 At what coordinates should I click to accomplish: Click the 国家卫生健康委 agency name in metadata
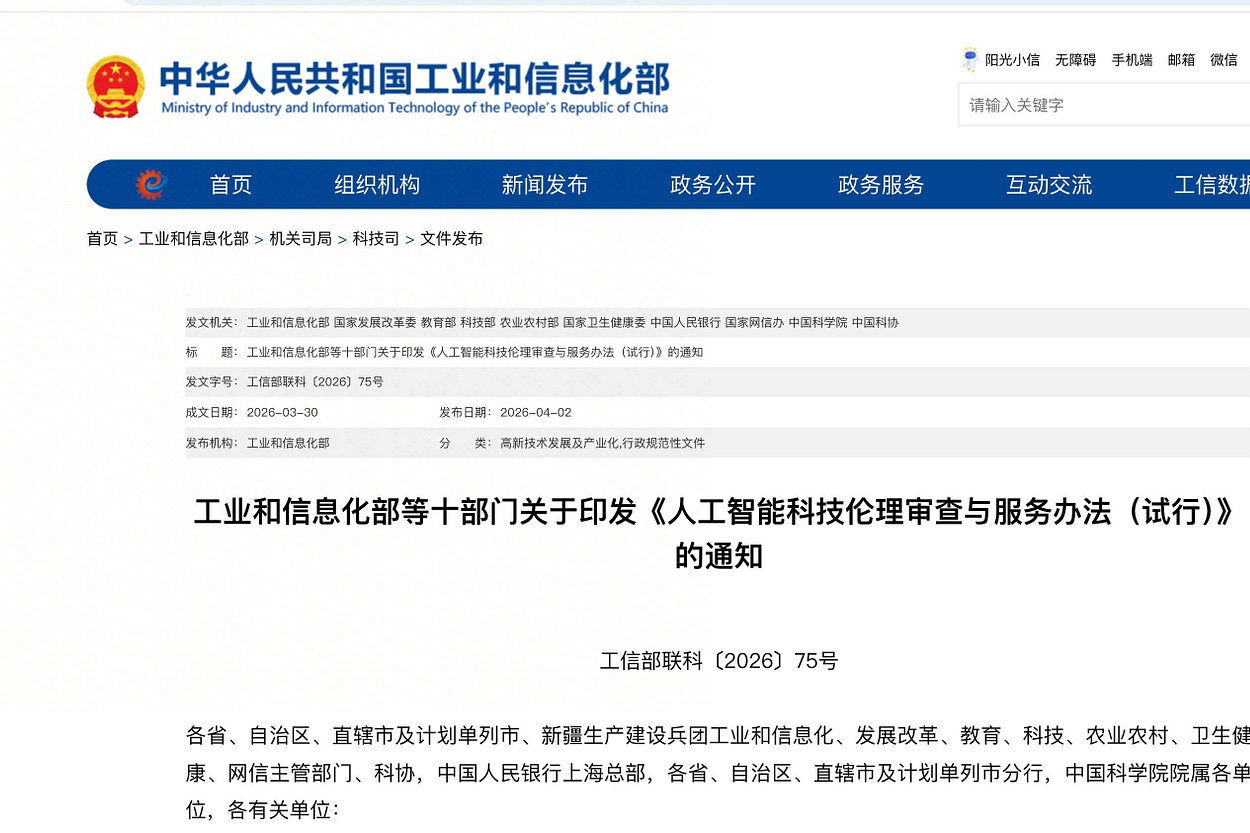604,323
